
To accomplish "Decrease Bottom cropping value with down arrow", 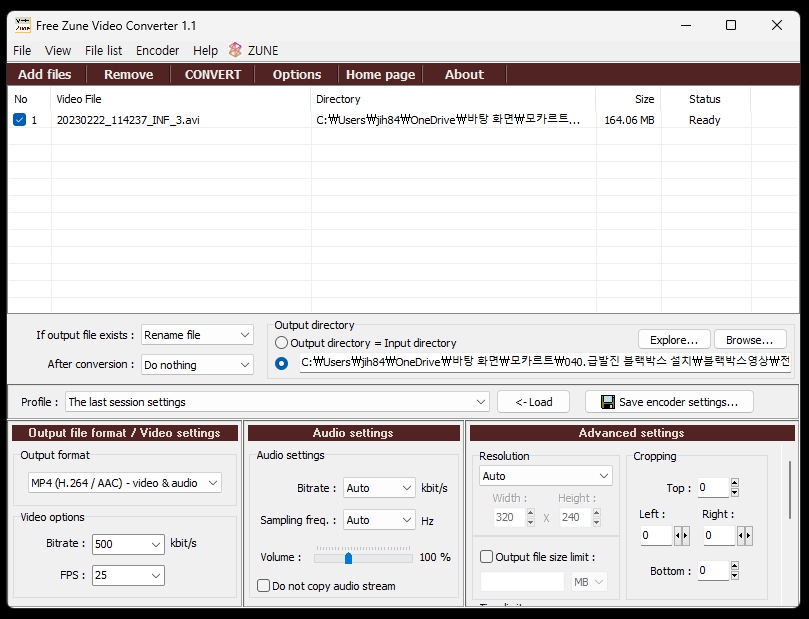I will coord(735,575).
